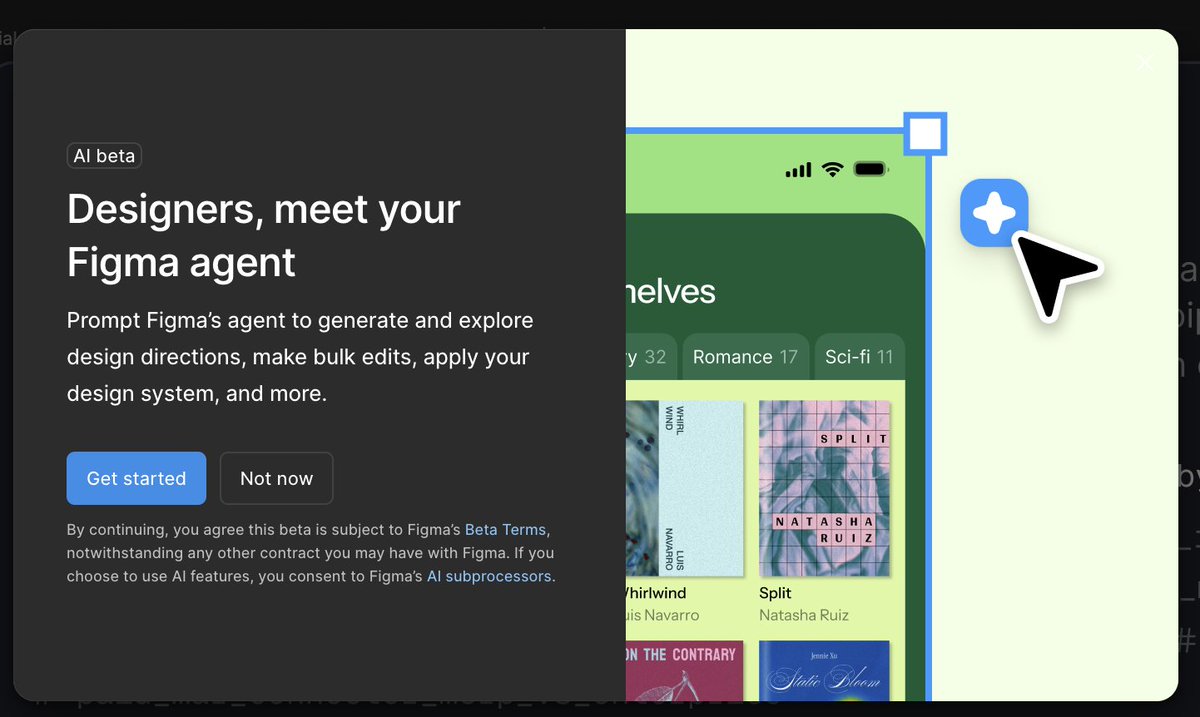Viewport: 1200px width, 717px height.
Task: Click the 'Designers, meet your Figma agent' heading
Action: [264, 236]
